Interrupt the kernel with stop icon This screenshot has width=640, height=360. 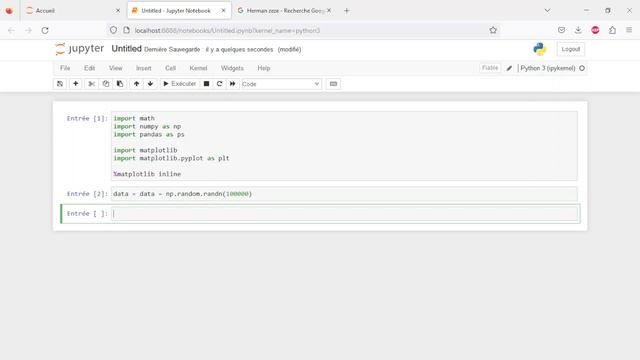[x=207, y=84]
